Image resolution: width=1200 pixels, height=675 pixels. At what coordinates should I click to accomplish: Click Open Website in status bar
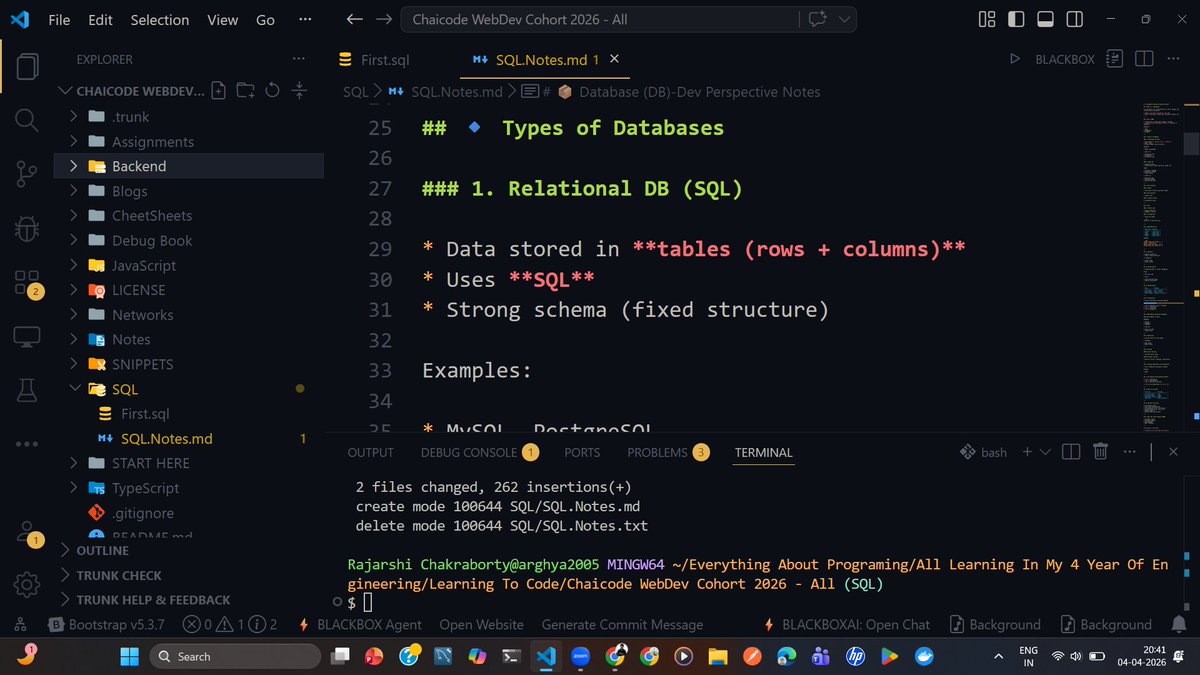point(481,624)
